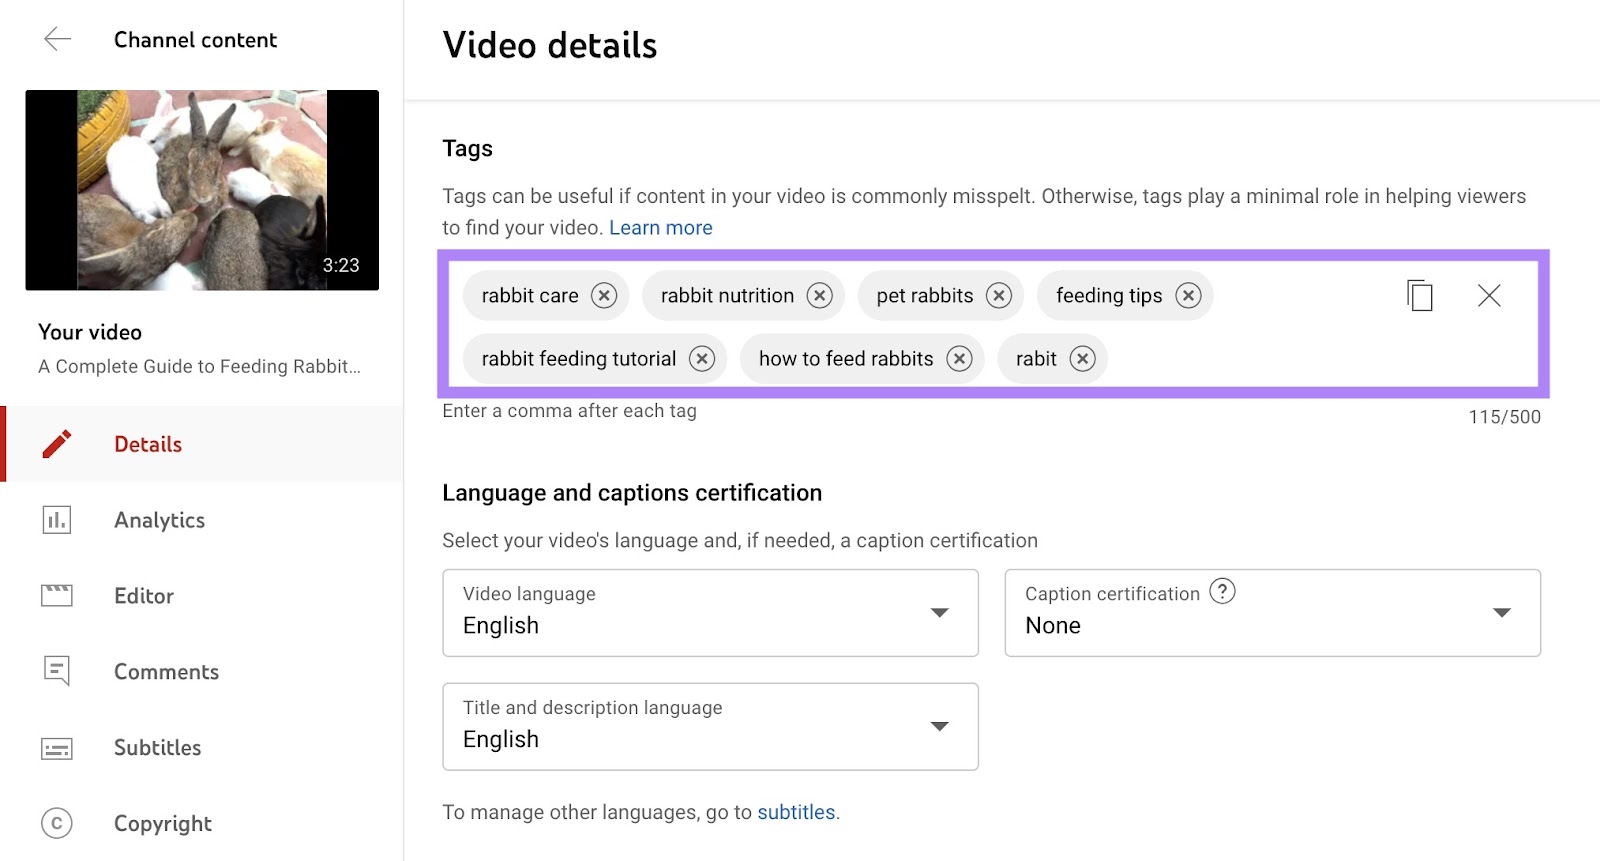Screen dimensions: 1600x861
Task: Clear all tags with the X icon
Action: [x=1489, y=296]
